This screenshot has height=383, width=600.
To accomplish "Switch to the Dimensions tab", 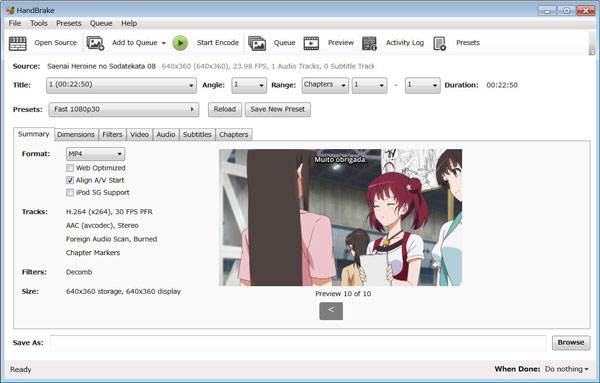I will (x=76, y=135).
